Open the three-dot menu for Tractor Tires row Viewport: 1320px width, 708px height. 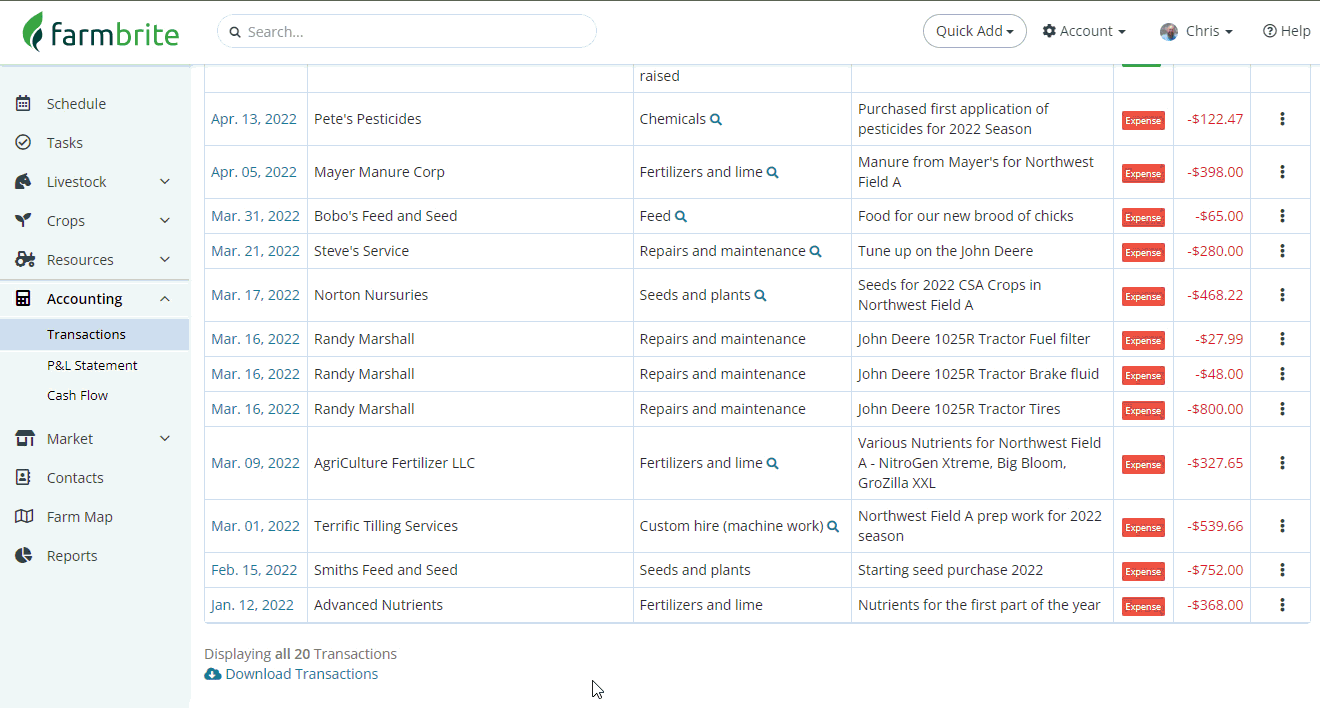coord(1282,409)
